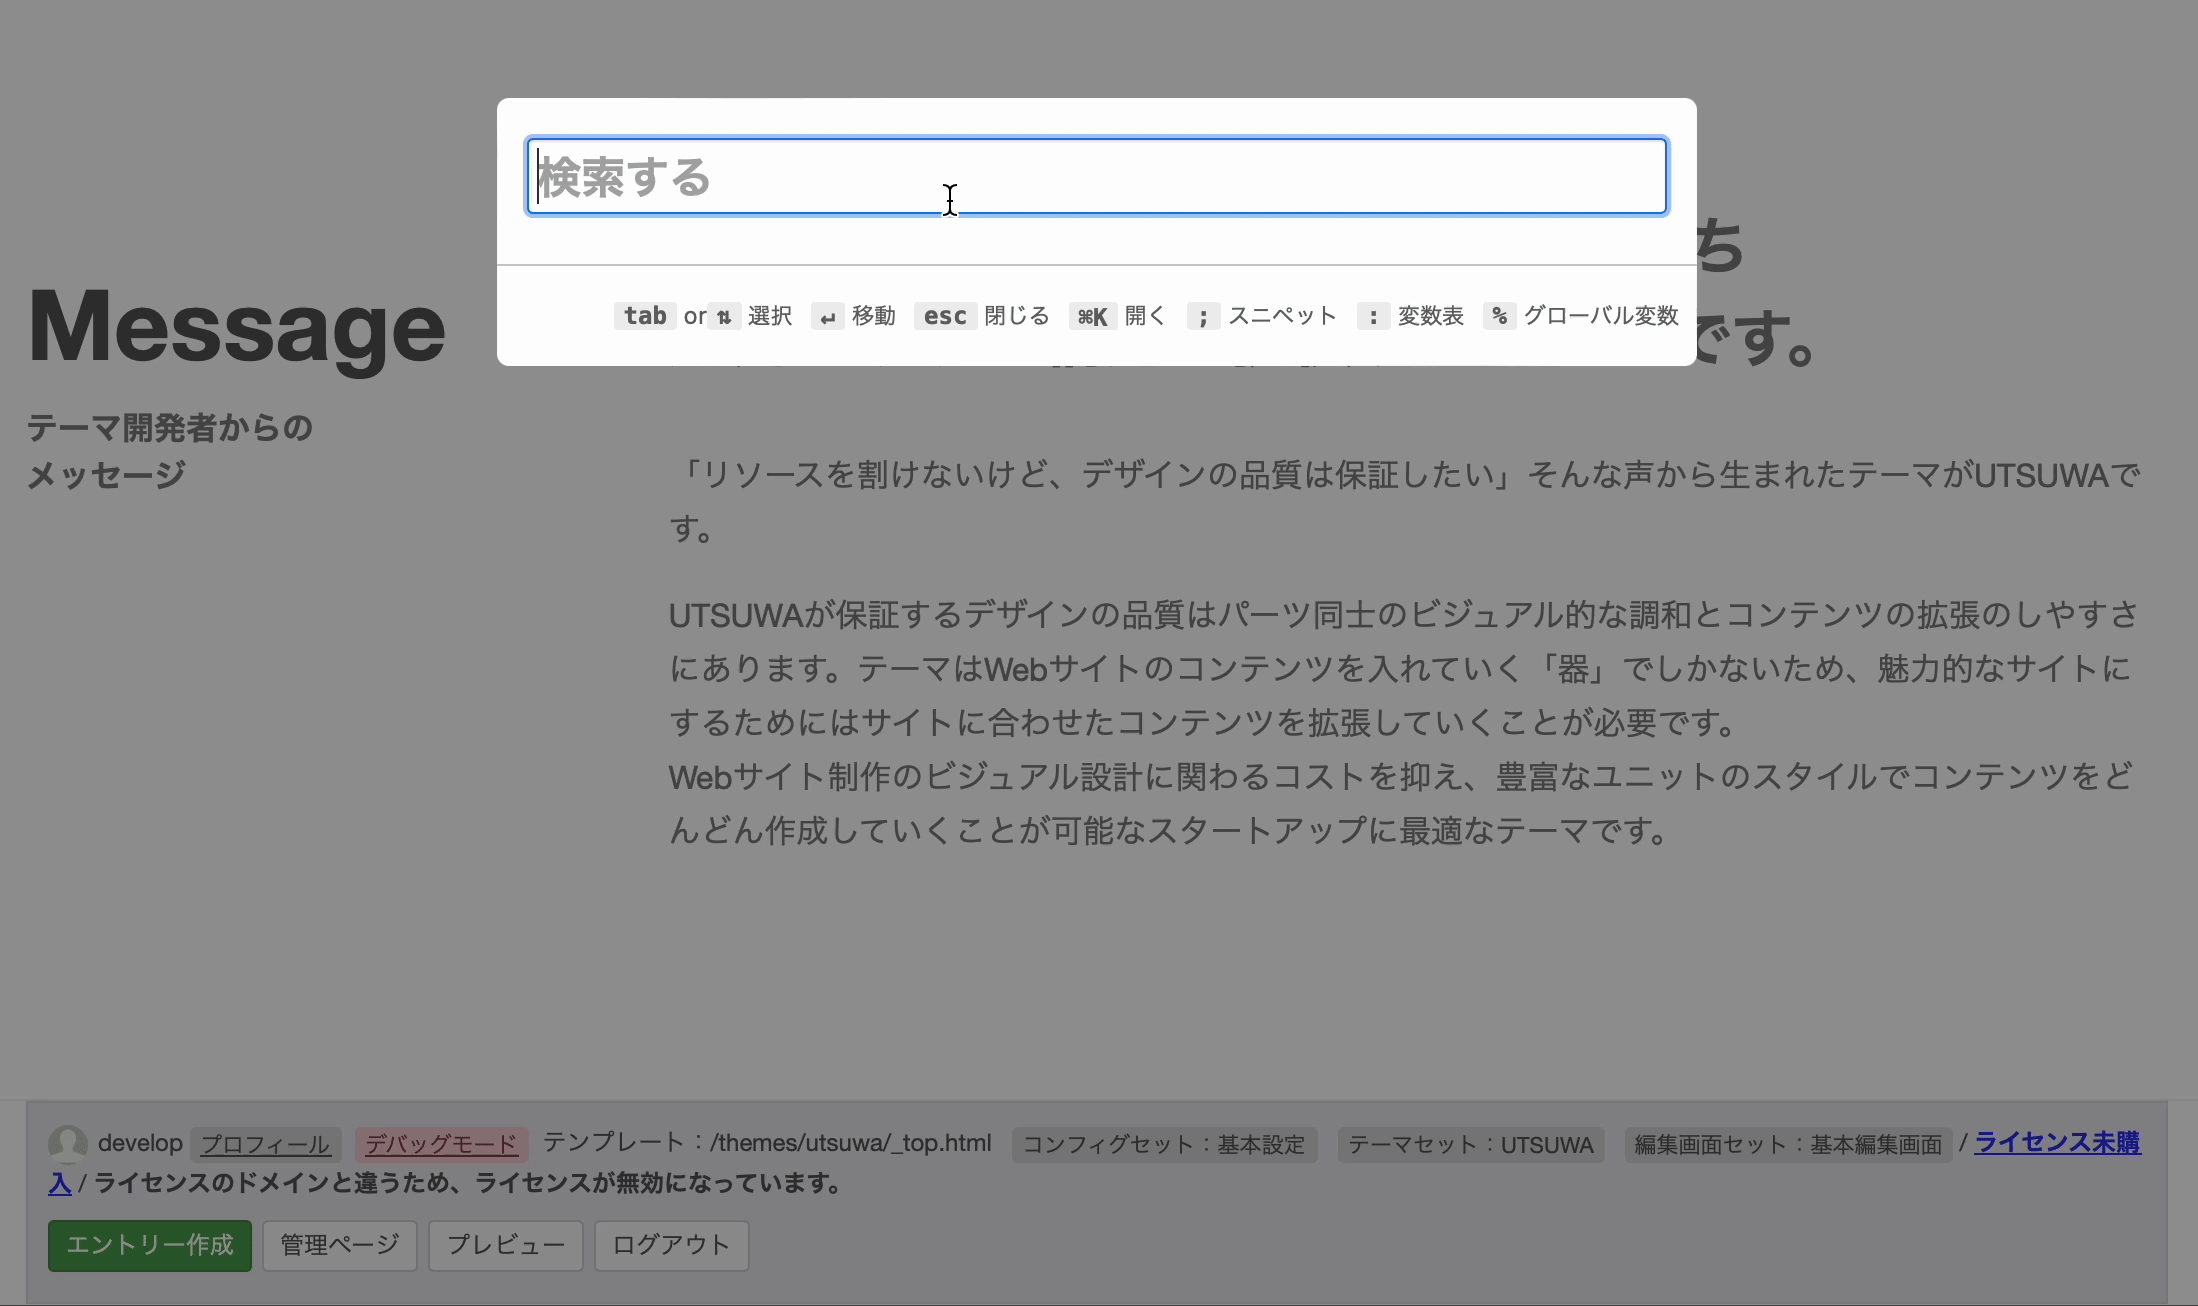
Task: Click the ログアウト button
Action: click(x=671, y=1245)
